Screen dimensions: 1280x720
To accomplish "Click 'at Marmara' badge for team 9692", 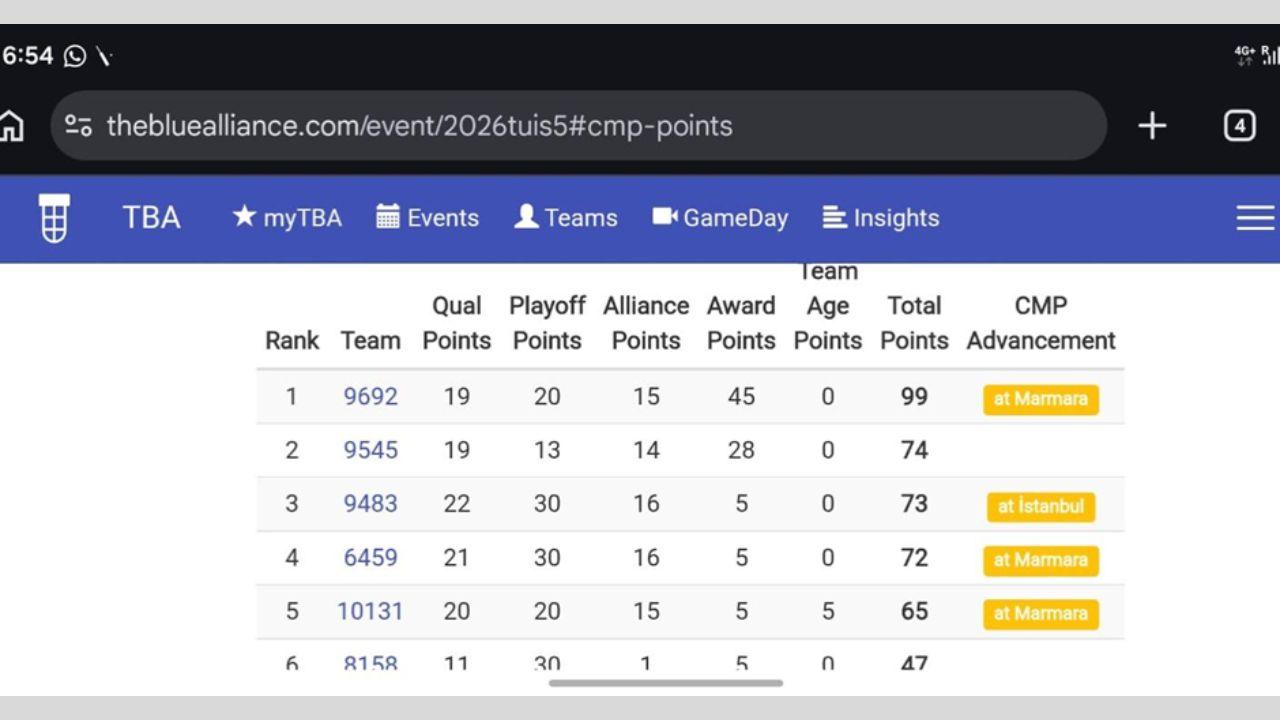I will 1040,399.
